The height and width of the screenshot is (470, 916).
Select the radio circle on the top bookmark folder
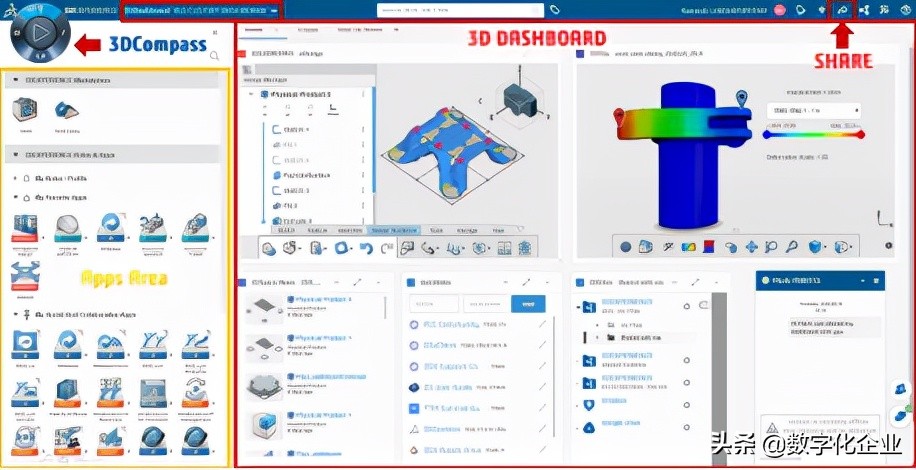point(686,306)
